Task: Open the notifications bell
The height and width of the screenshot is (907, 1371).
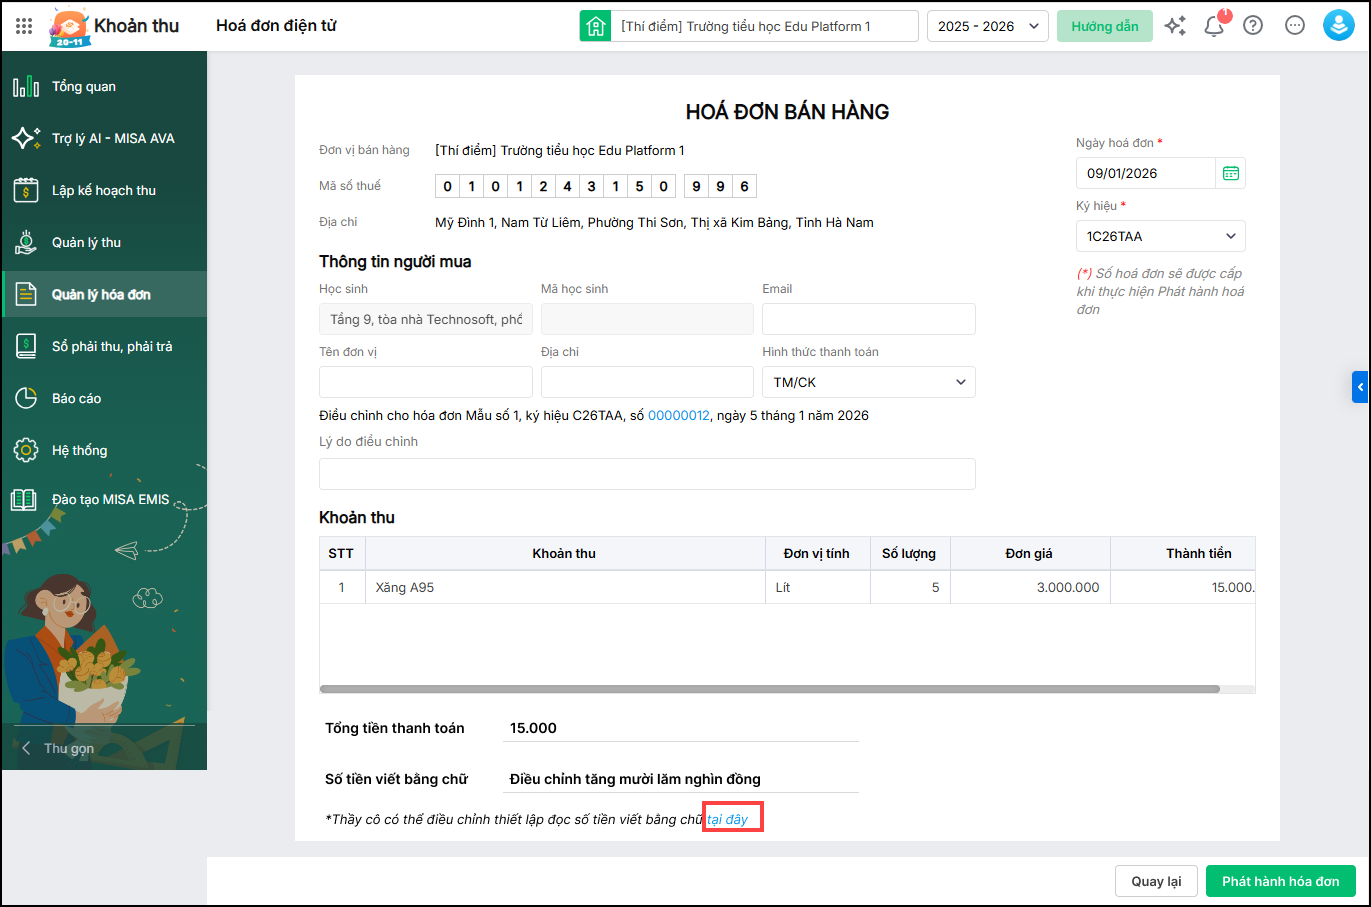Action: click(1214, 26)
